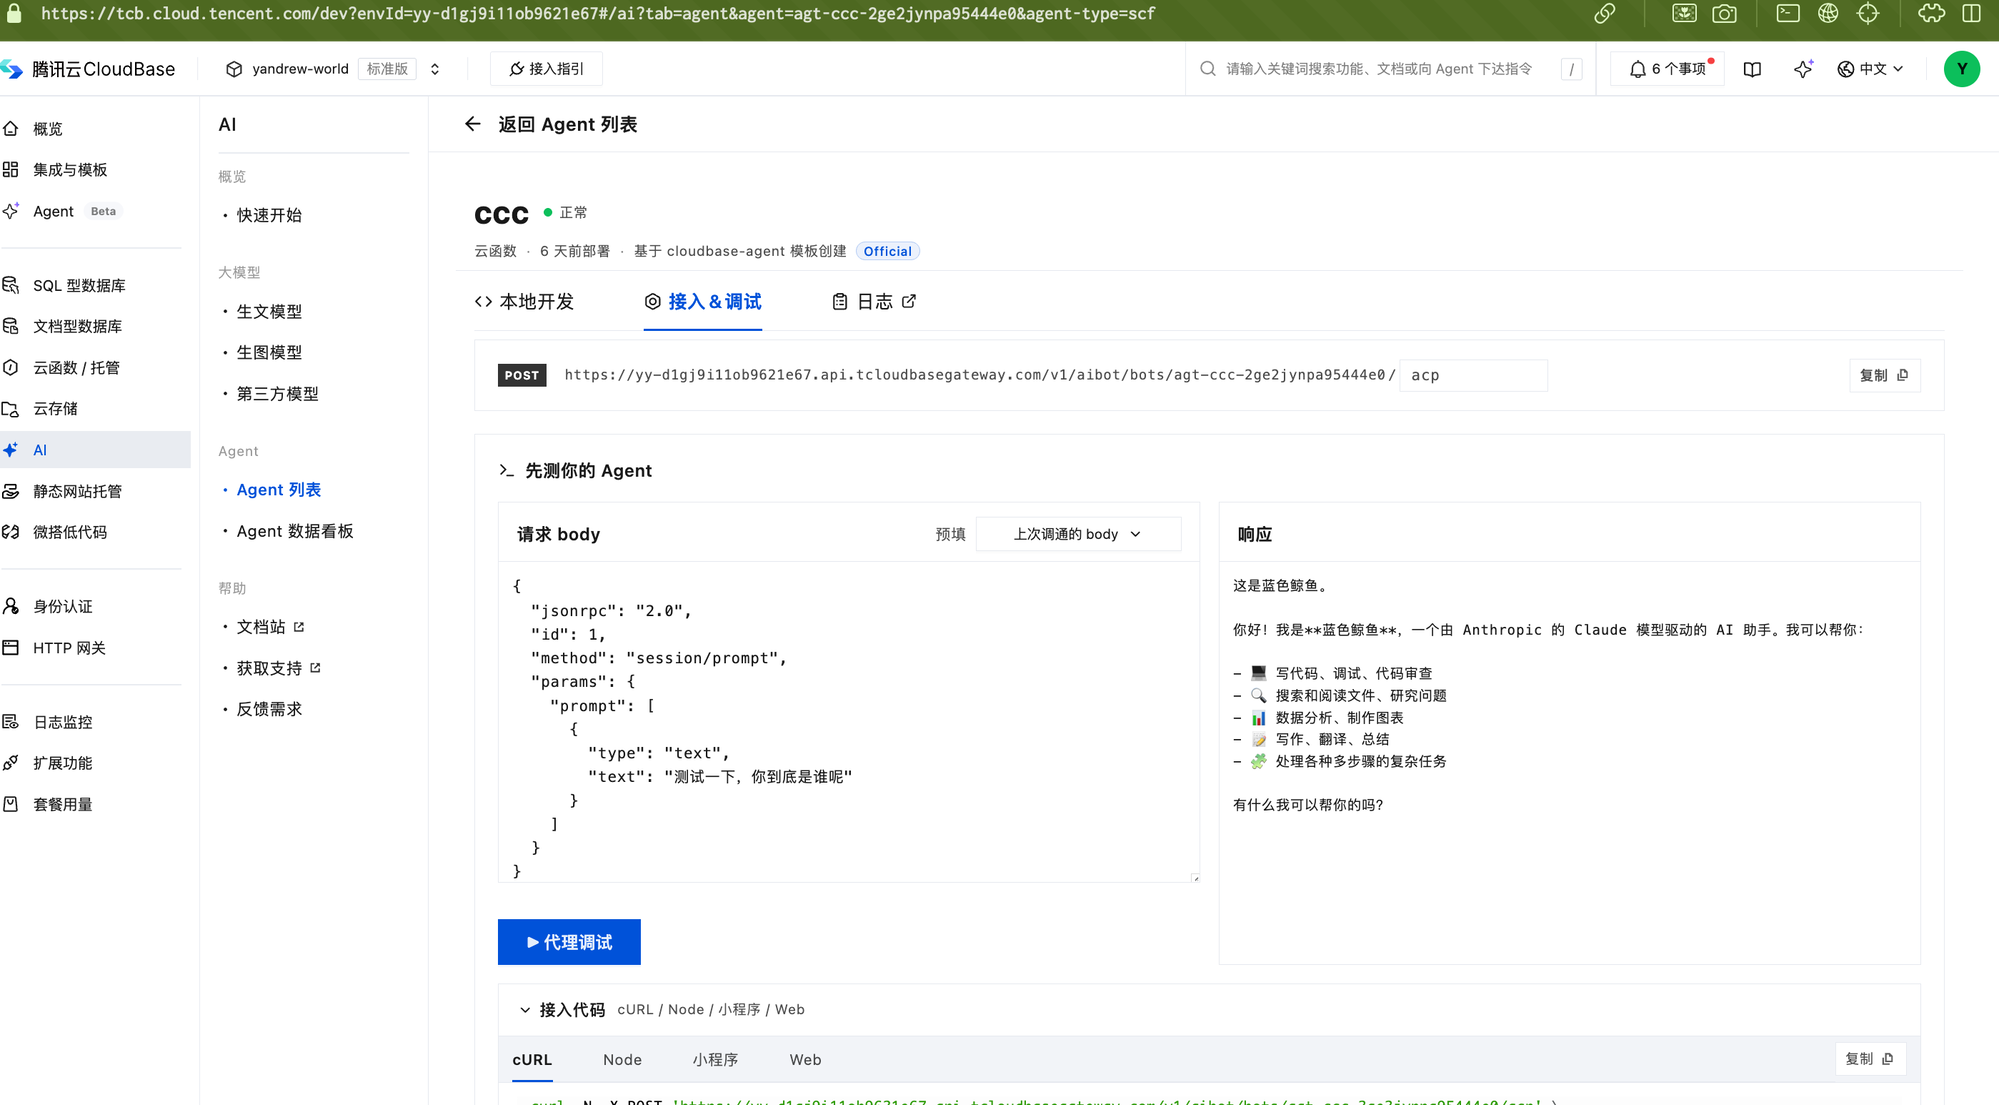
Task: Open the documentation book icon in header
Action: pyautogui.click(x=1752, y=69)
